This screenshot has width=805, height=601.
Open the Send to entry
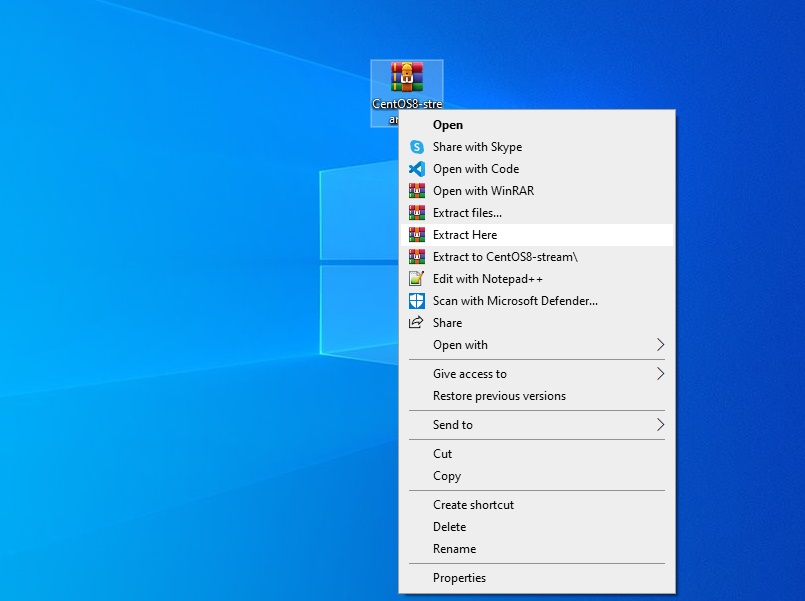[536, 424]
